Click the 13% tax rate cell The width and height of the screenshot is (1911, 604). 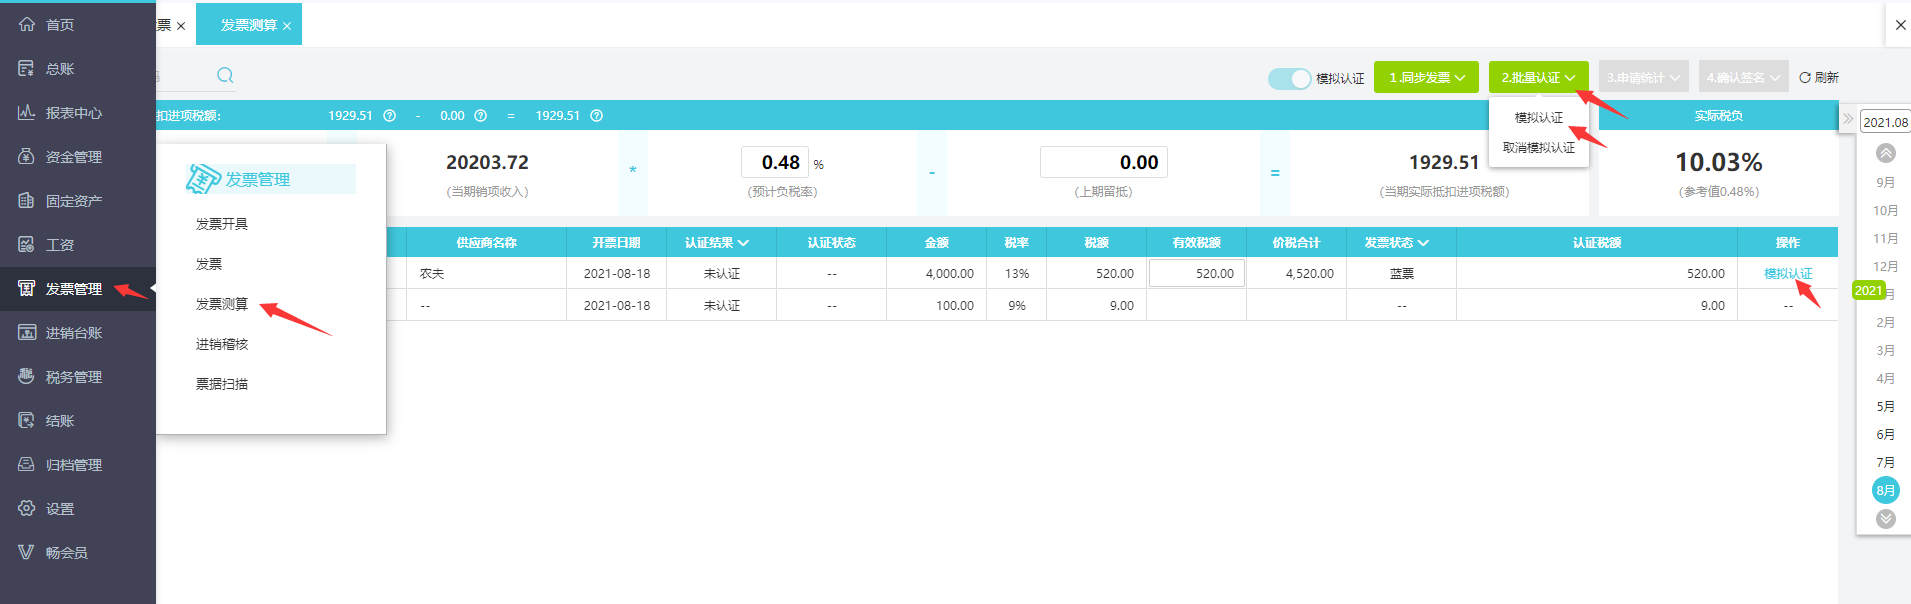point(1017,273)
